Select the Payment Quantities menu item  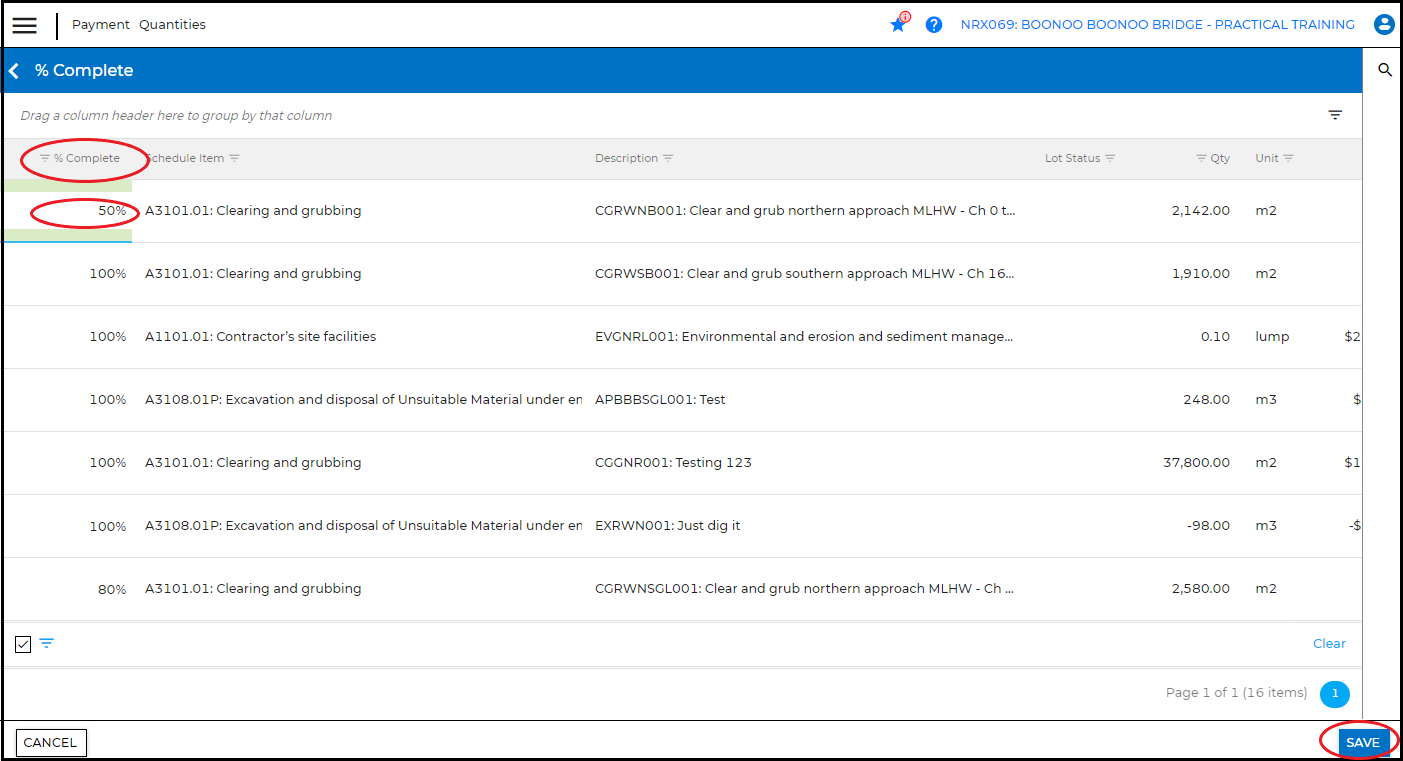[x=138, y=24]
